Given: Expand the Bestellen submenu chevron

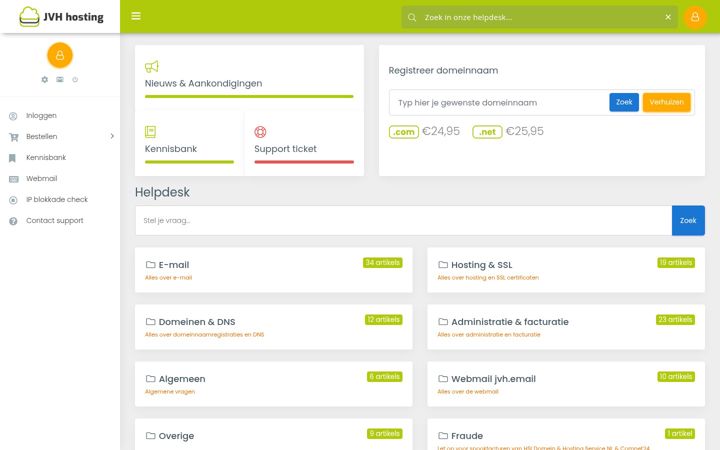Looking at the screenshot, I should click(112, 136).
